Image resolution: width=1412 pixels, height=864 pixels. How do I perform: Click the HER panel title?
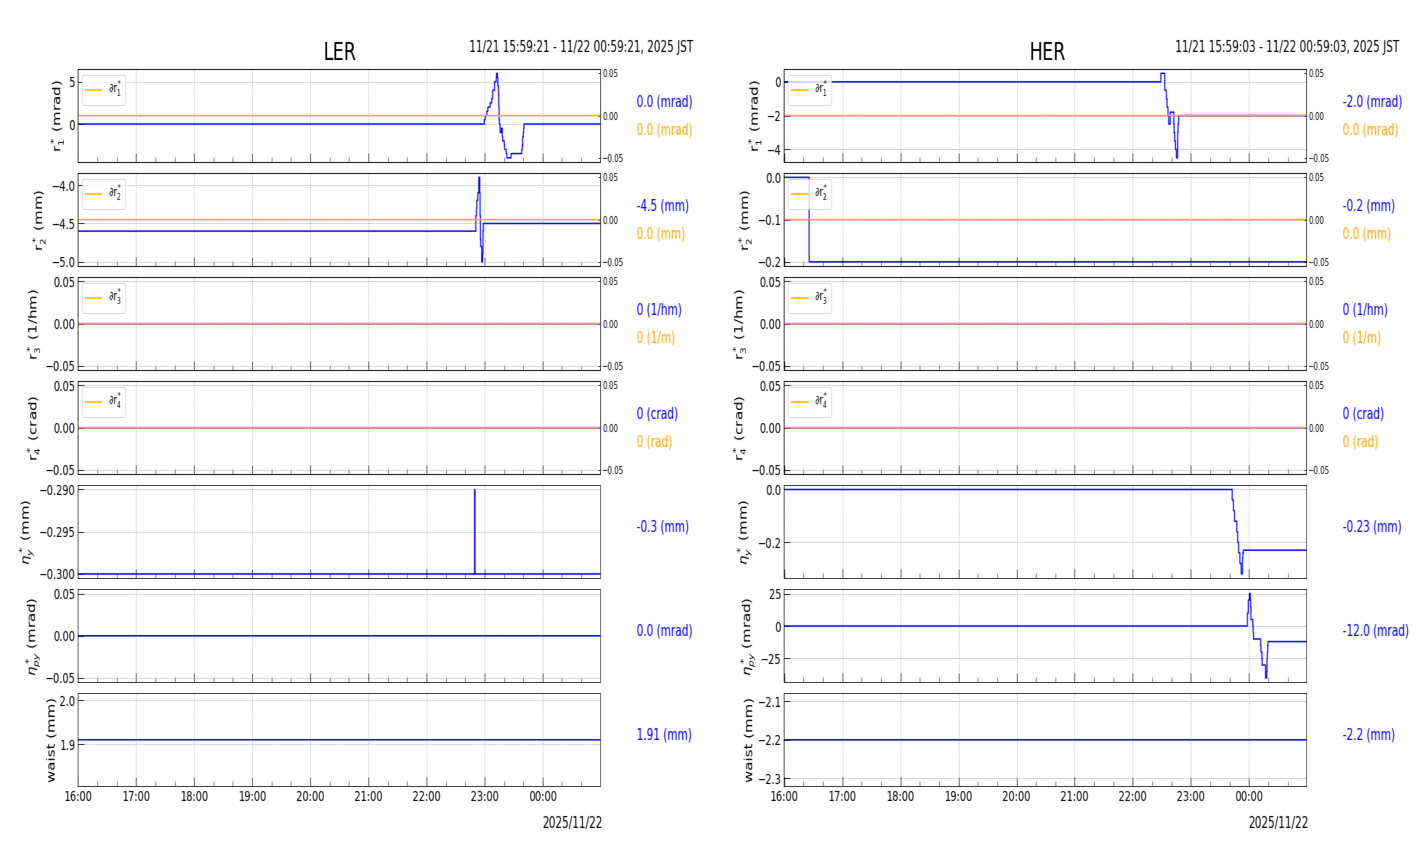(x=1046, y=52)
